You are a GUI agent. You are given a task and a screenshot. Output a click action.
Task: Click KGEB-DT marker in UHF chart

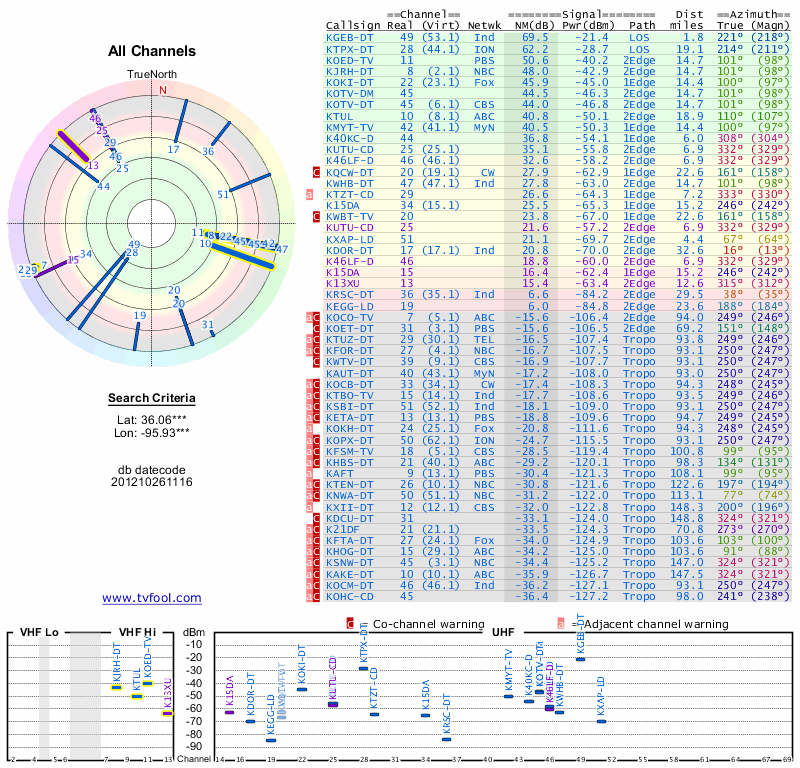coord(581,659)
